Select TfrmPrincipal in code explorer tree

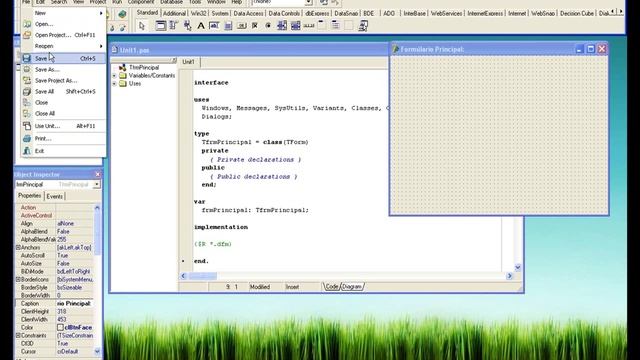tap(144, 67)
